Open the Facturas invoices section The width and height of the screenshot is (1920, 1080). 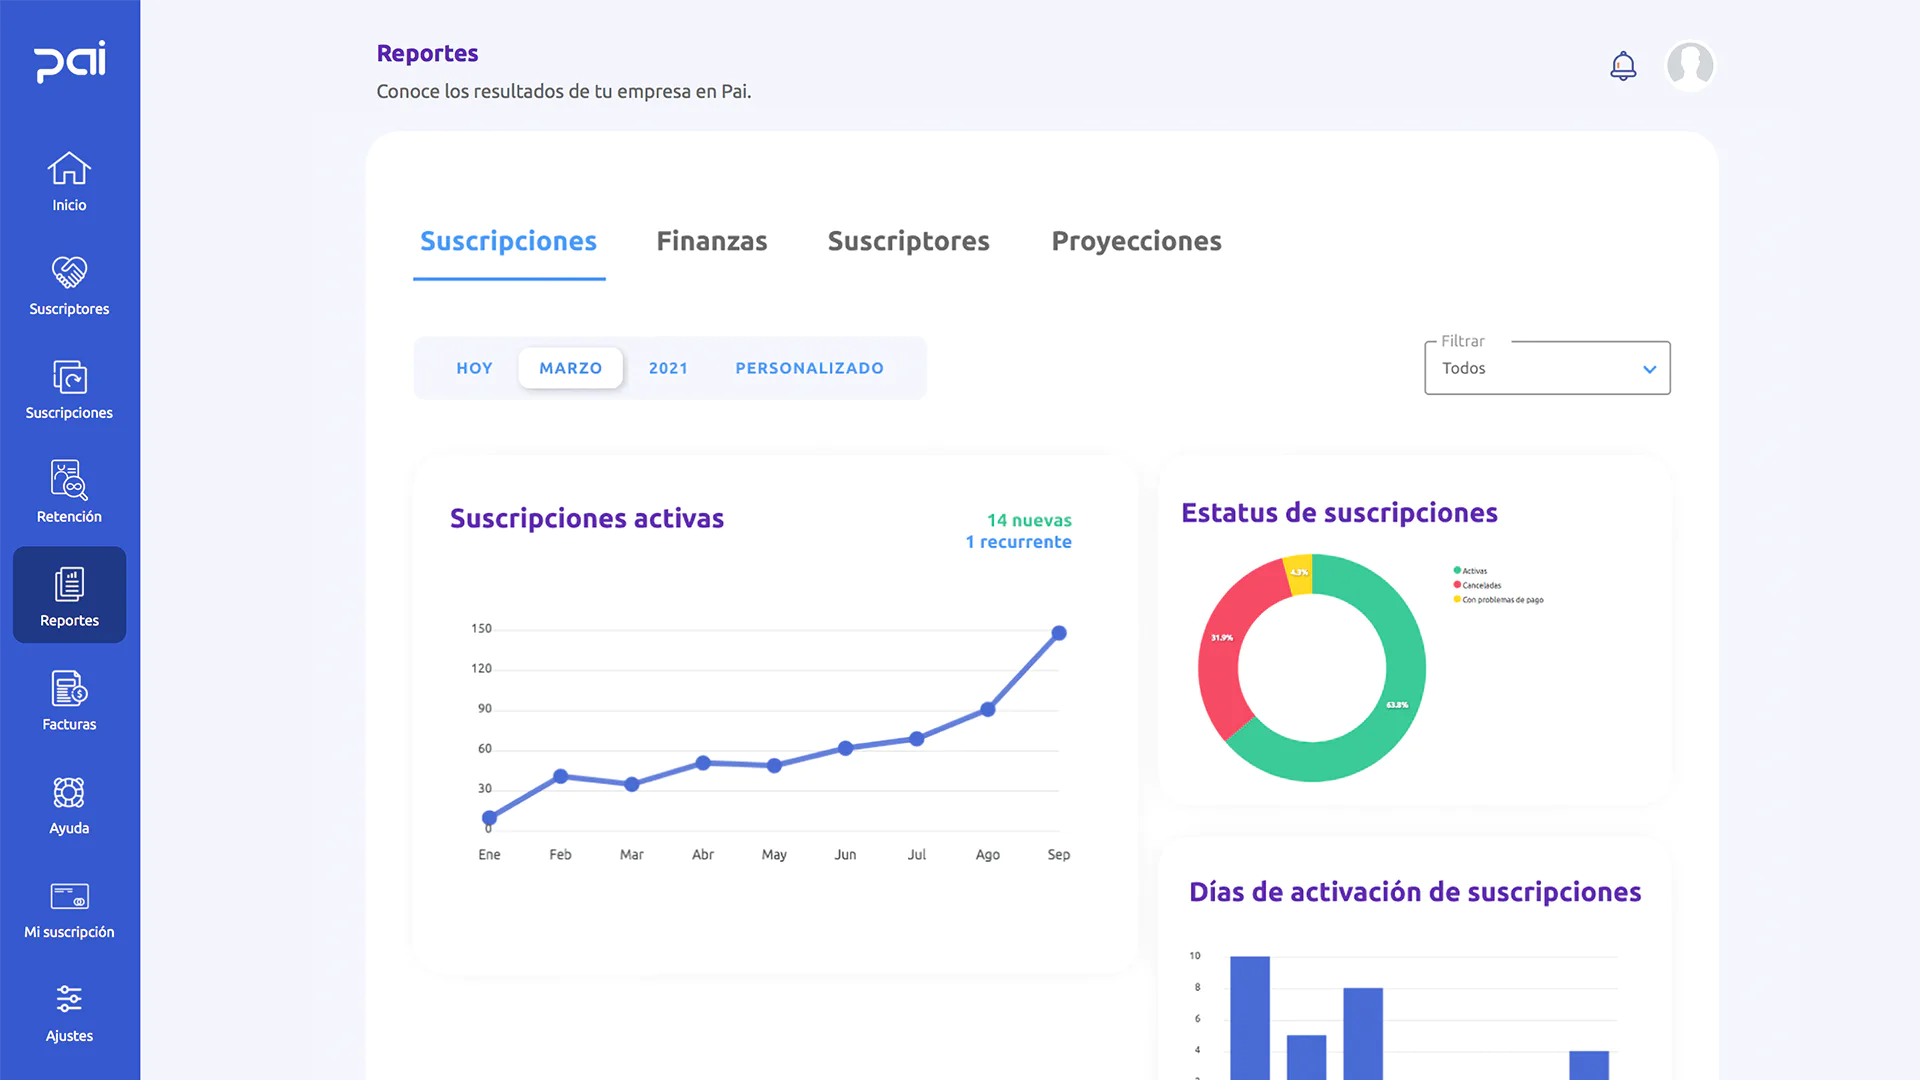pos(68,699)
